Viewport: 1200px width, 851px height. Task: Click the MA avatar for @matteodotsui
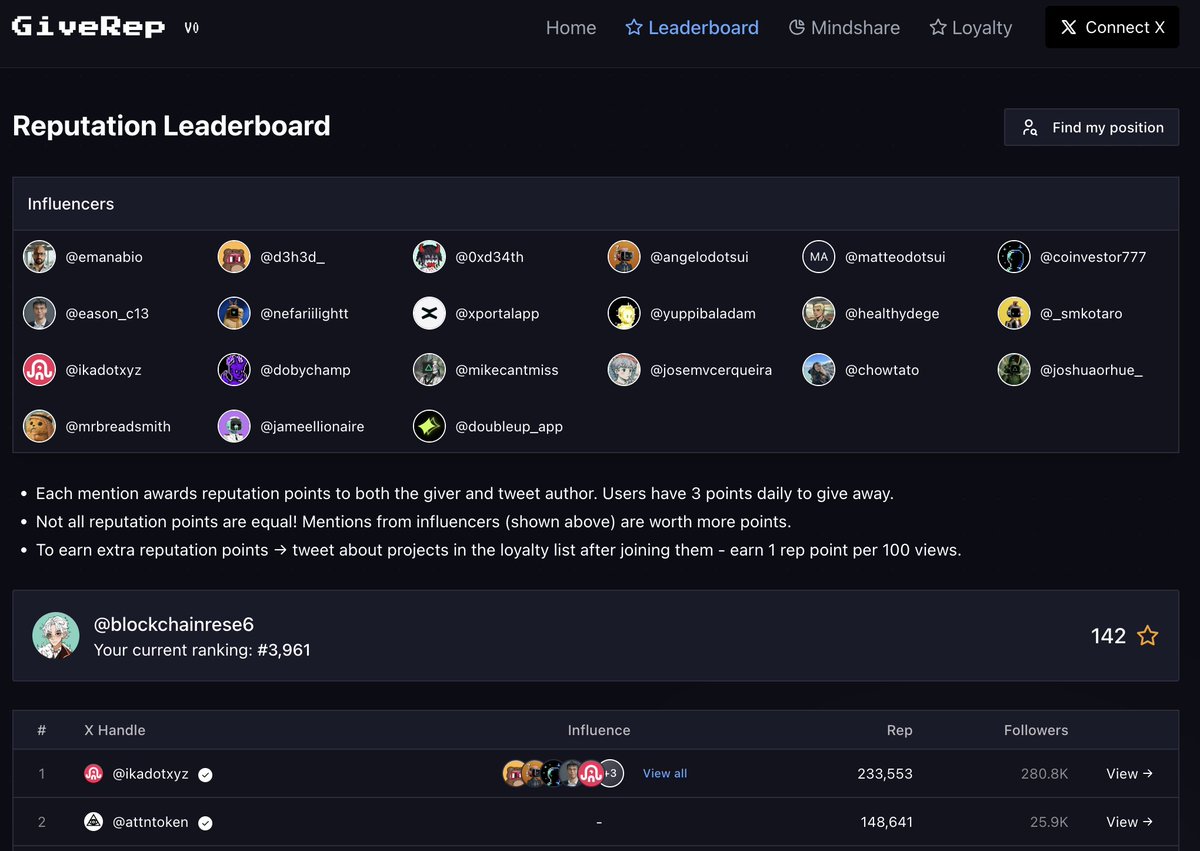[x=819, y=257]
